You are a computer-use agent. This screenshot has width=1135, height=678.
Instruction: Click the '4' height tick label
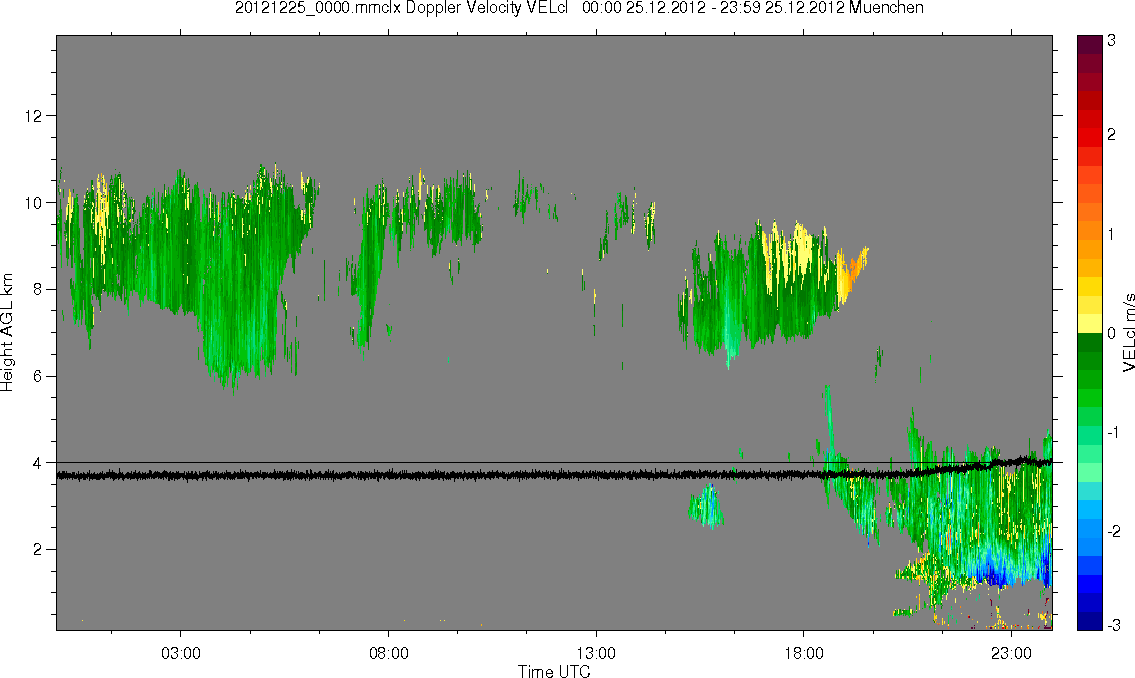click(38, 463)
